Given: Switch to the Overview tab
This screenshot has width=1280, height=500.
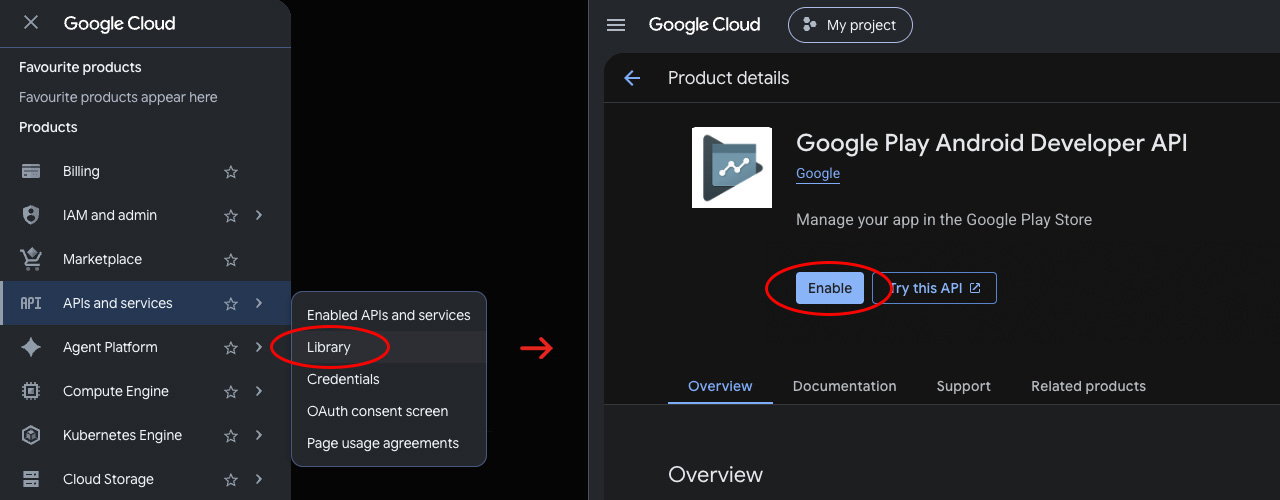Looking at the screenshot, I should (720, 386).
